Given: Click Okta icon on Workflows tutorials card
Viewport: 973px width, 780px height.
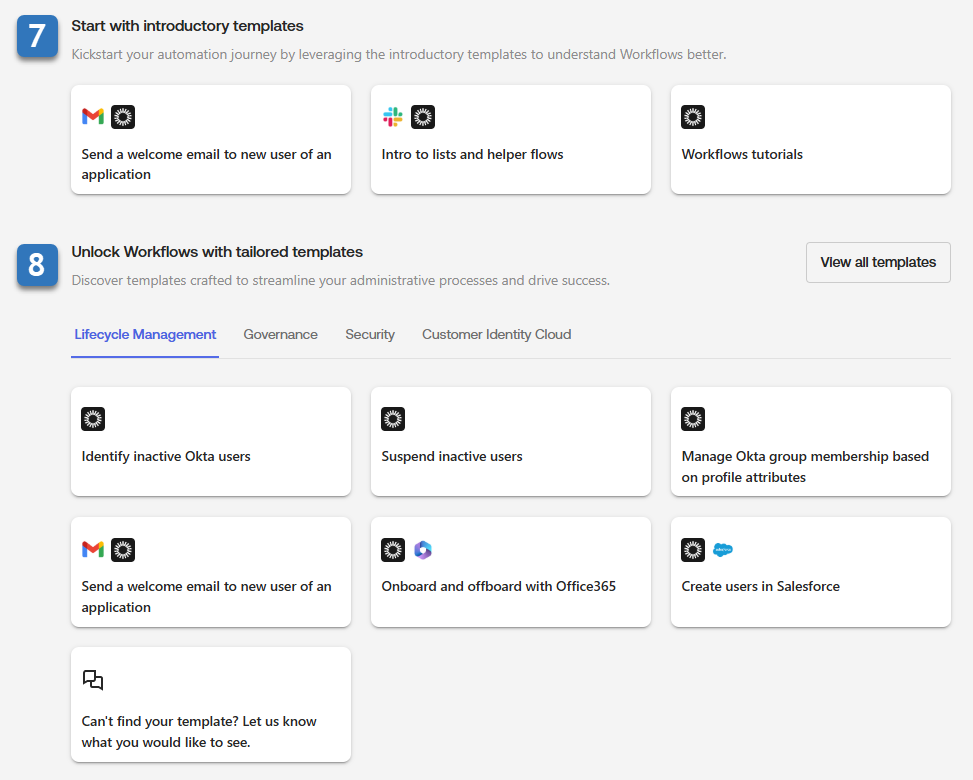Looking at the screenshot, I should coord(693,117).
